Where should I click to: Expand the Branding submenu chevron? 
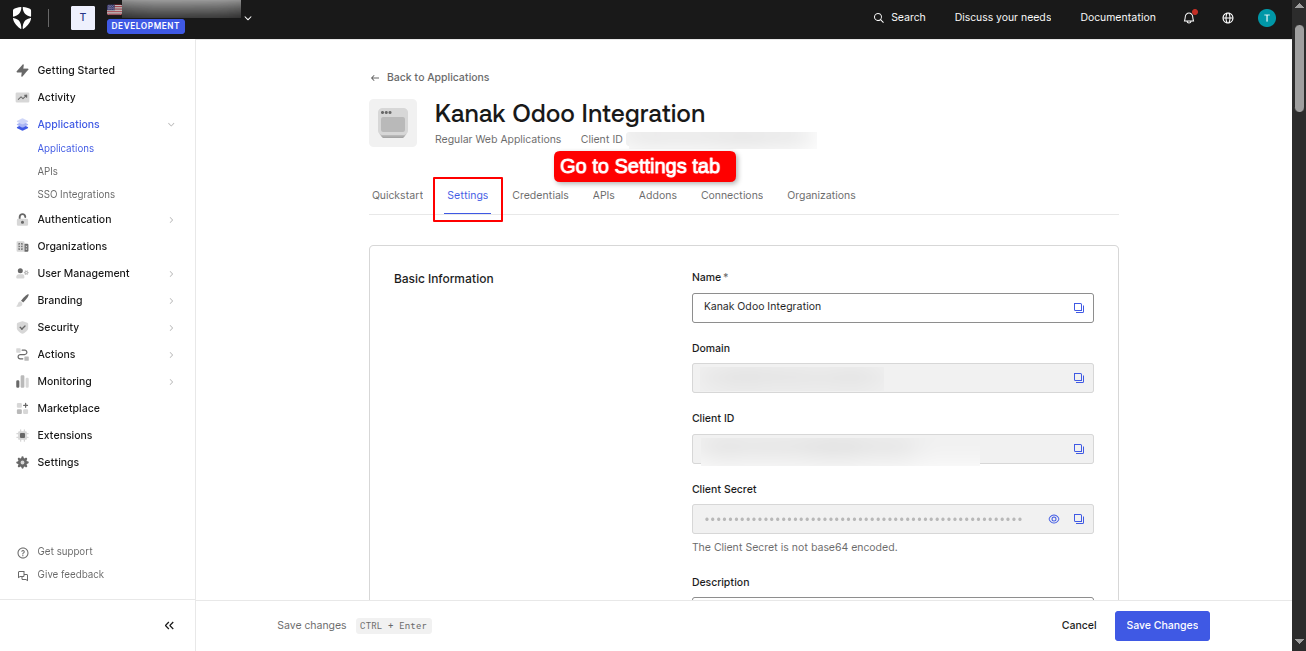pyautogui.click(x=171, y=300)
